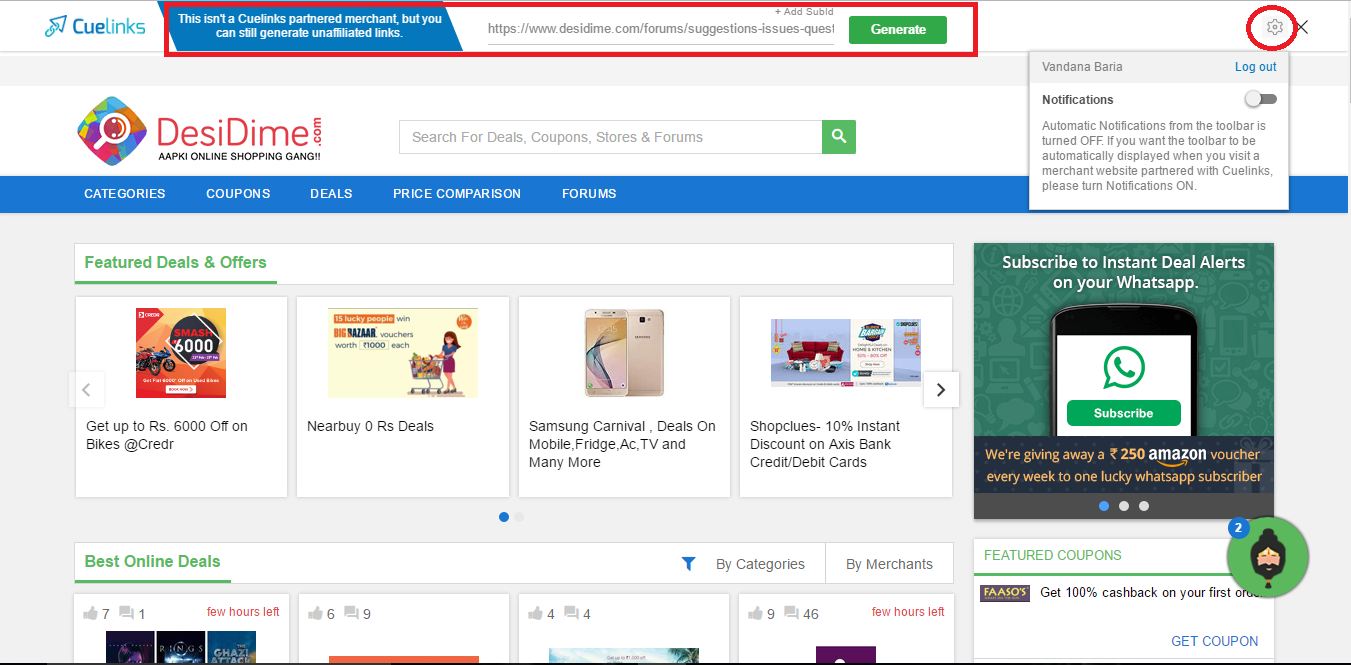
Task: Click the + Add SubId link
Action: click(x=805, y=11)
